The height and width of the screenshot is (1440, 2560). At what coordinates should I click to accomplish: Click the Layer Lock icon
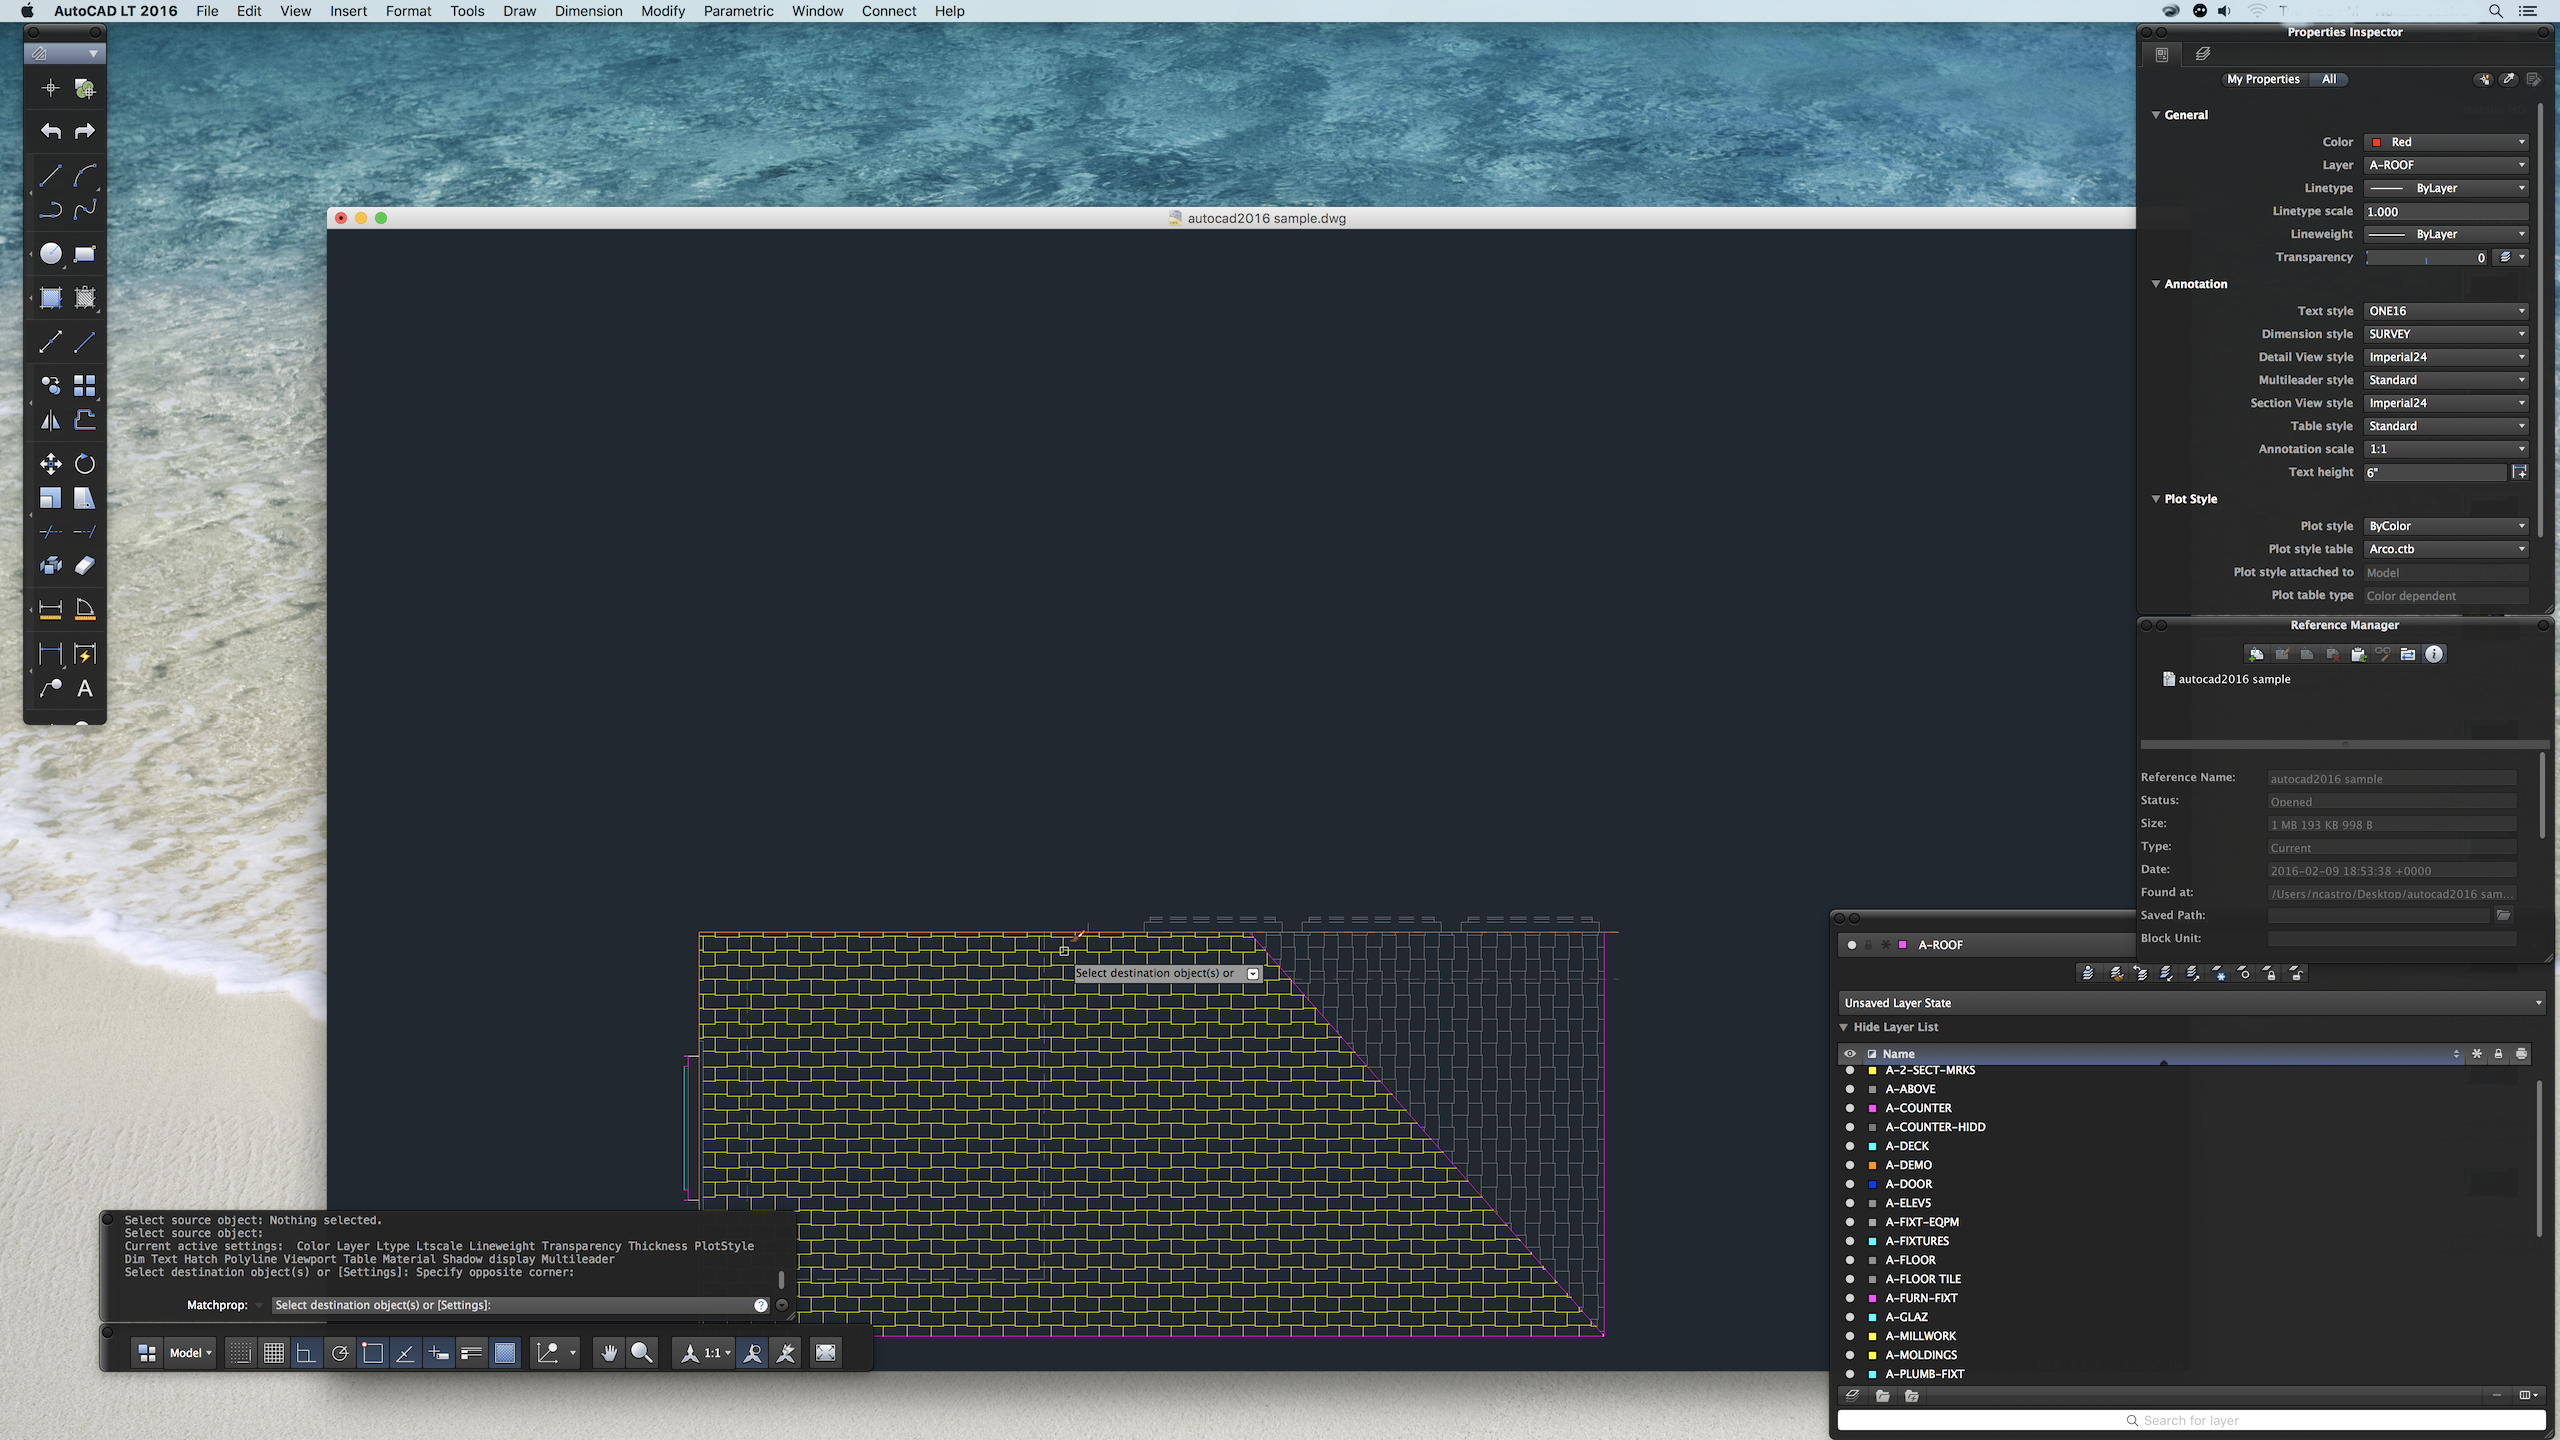[x=2271, y=973]
